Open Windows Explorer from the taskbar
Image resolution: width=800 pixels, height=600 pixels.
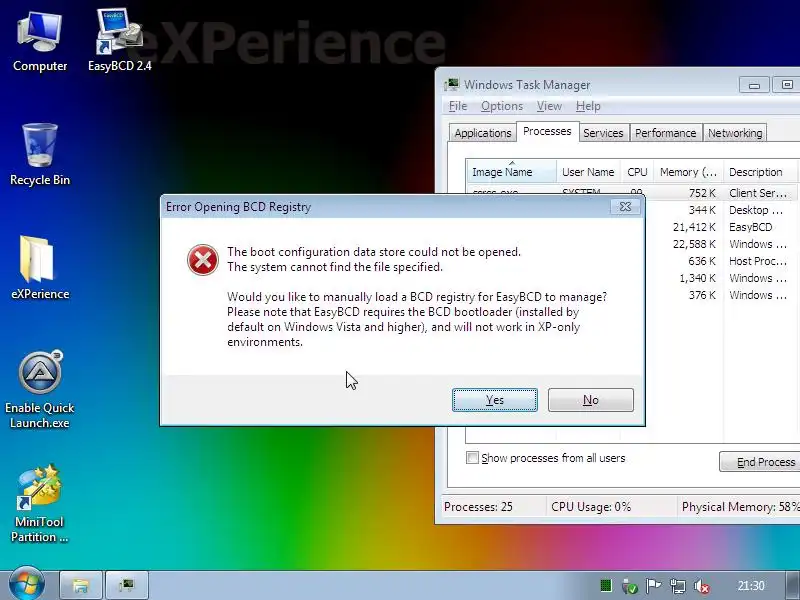(82, 585)
